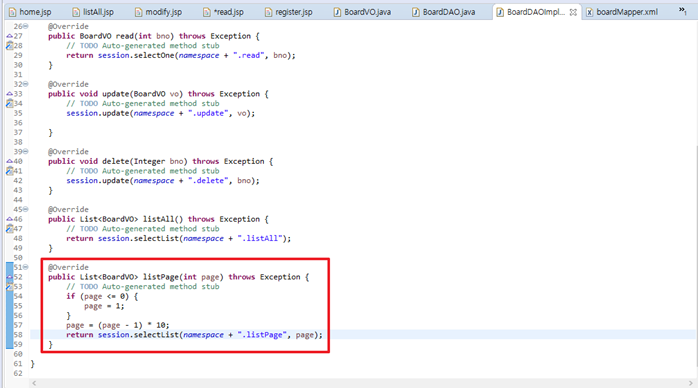
Task: Open the register.jsp tab
Action: click(288, 12)
